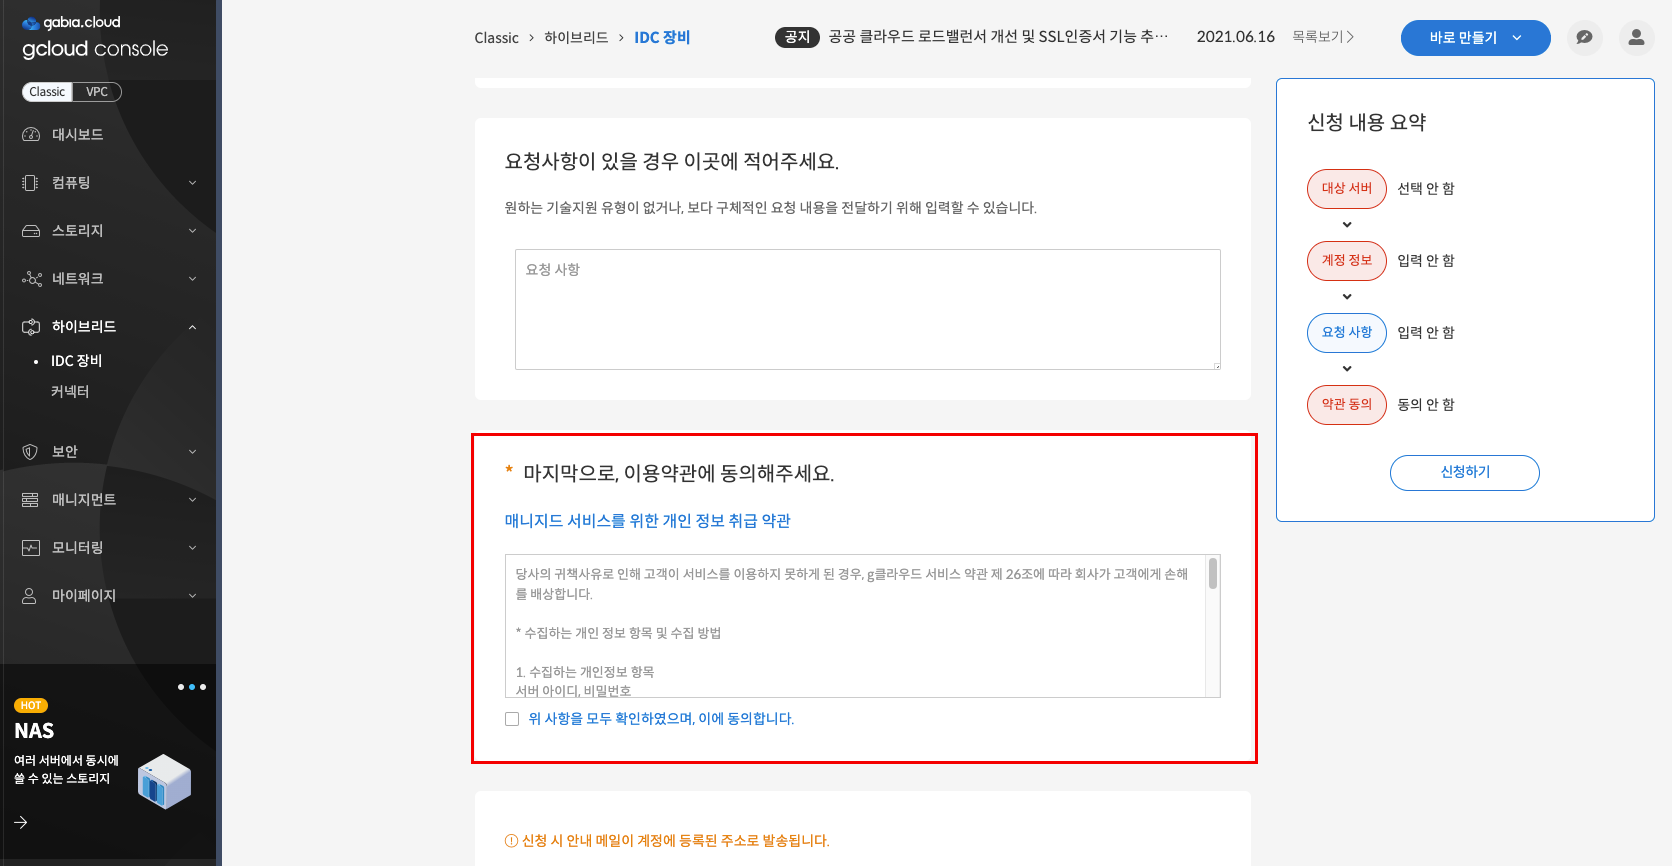The image size is (1672, 866).
Task: Select IDC 장비 in the sidebar
Action: (77, 361)
